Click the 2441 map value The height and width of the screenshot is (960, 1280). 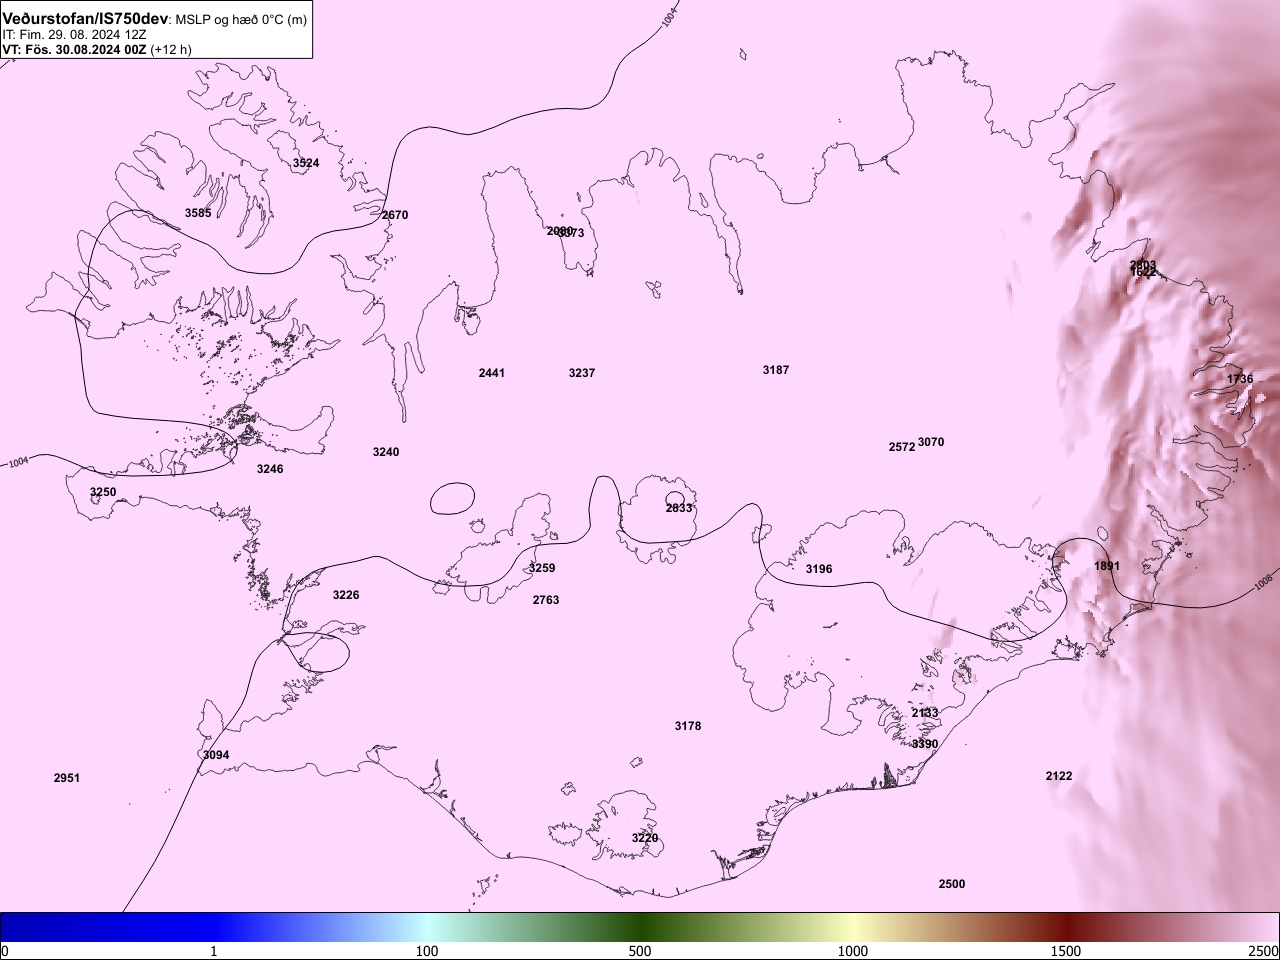coord(492,373)
